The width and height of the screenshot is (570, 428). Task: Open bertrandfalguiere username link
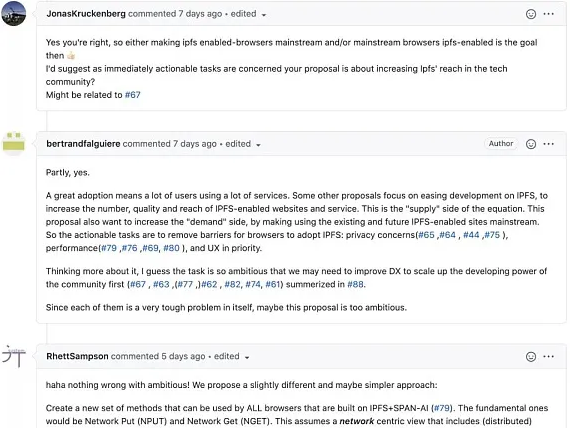point(83,144)
